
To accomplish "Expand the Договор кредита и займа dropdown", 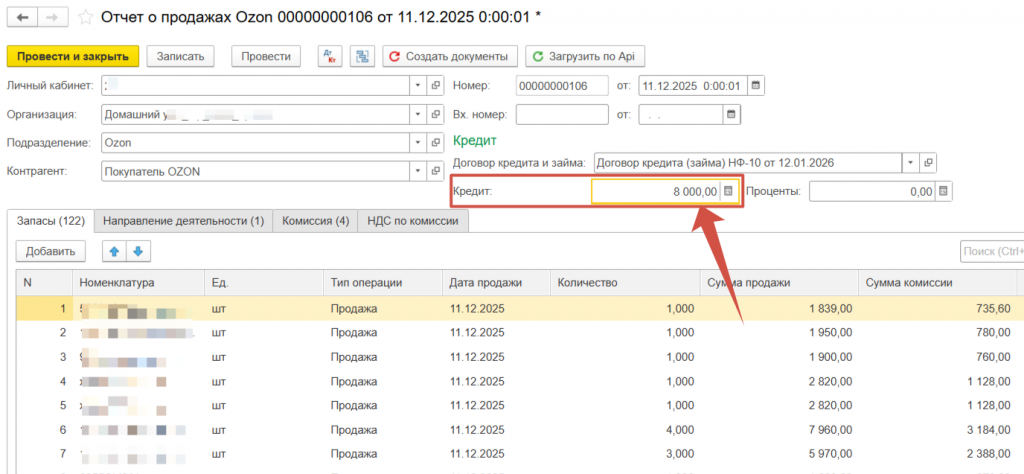I will pos(910,162).
